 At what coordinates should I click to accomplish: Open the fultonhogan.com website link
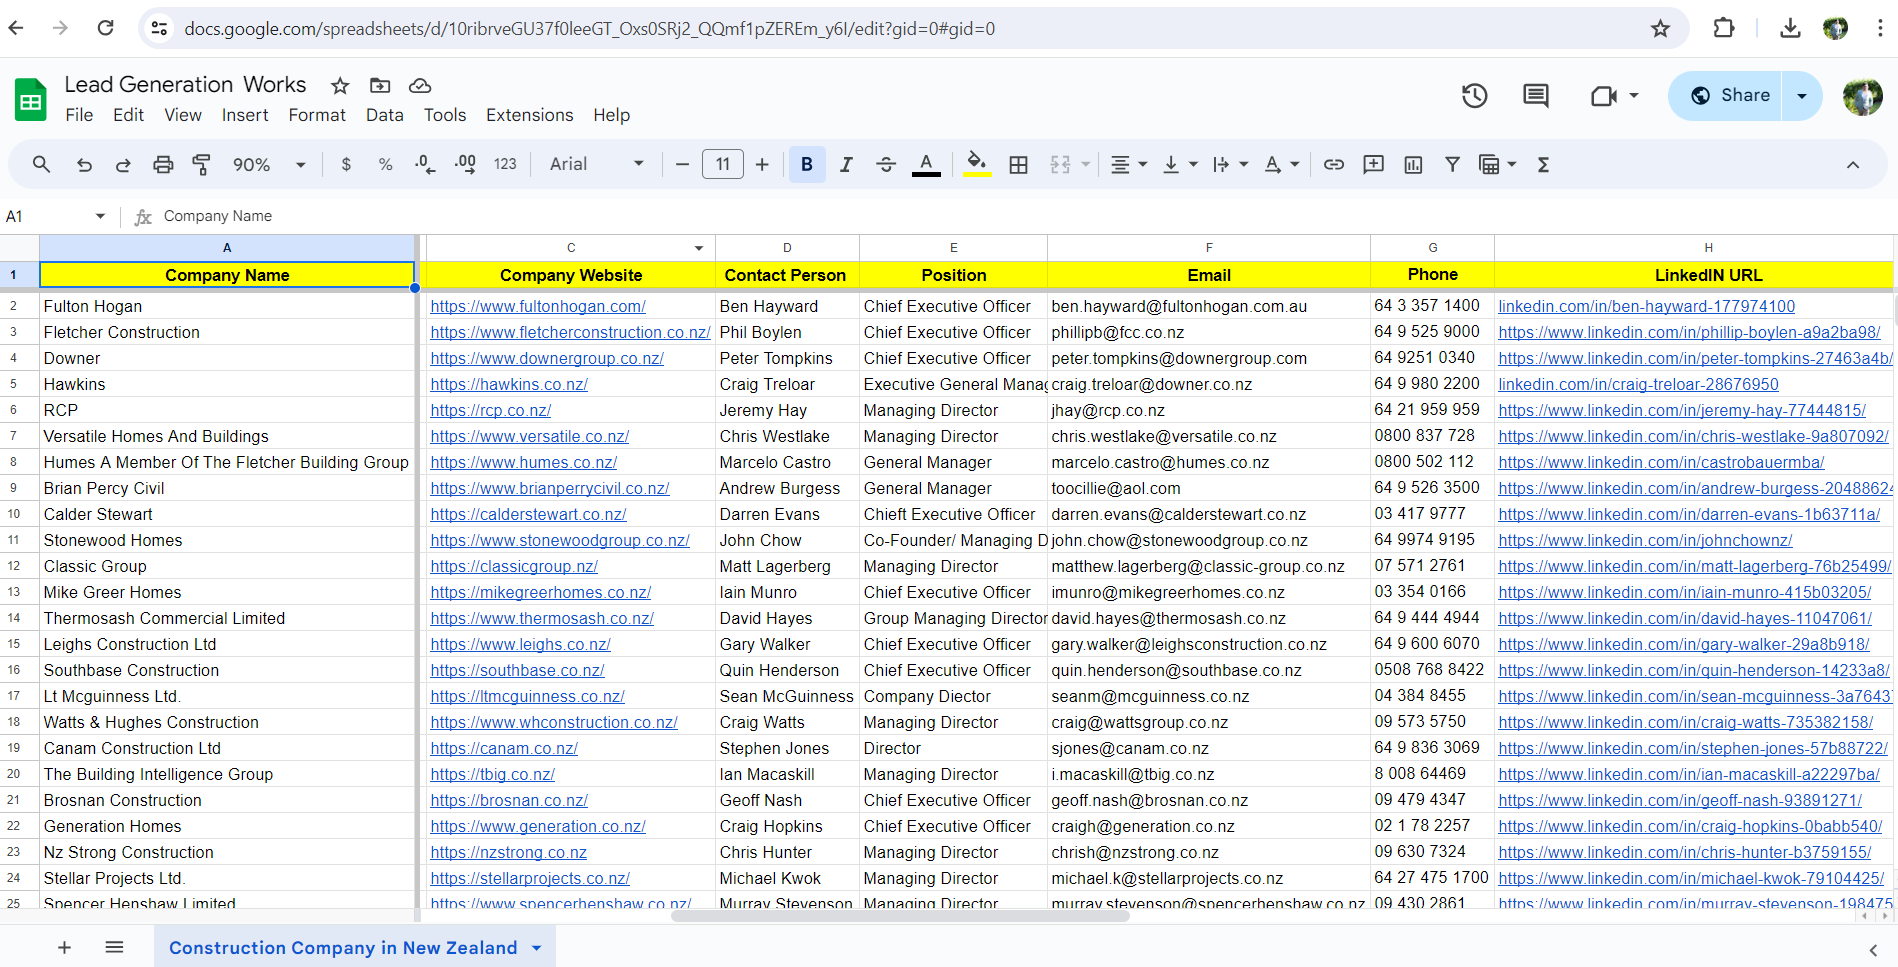tap(538, 307)
